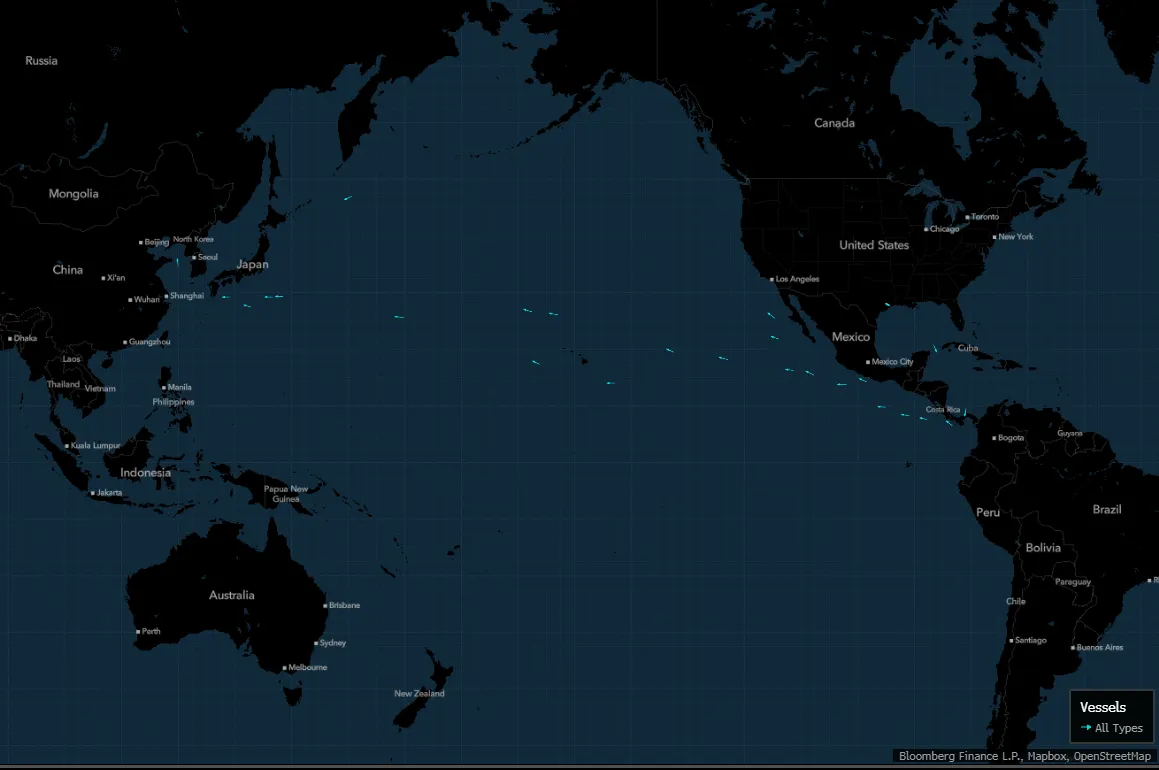Select the vessel marker off Baja California south of Los Angeles
This screenshot has height=770, width=1159.
pos(771,316)
